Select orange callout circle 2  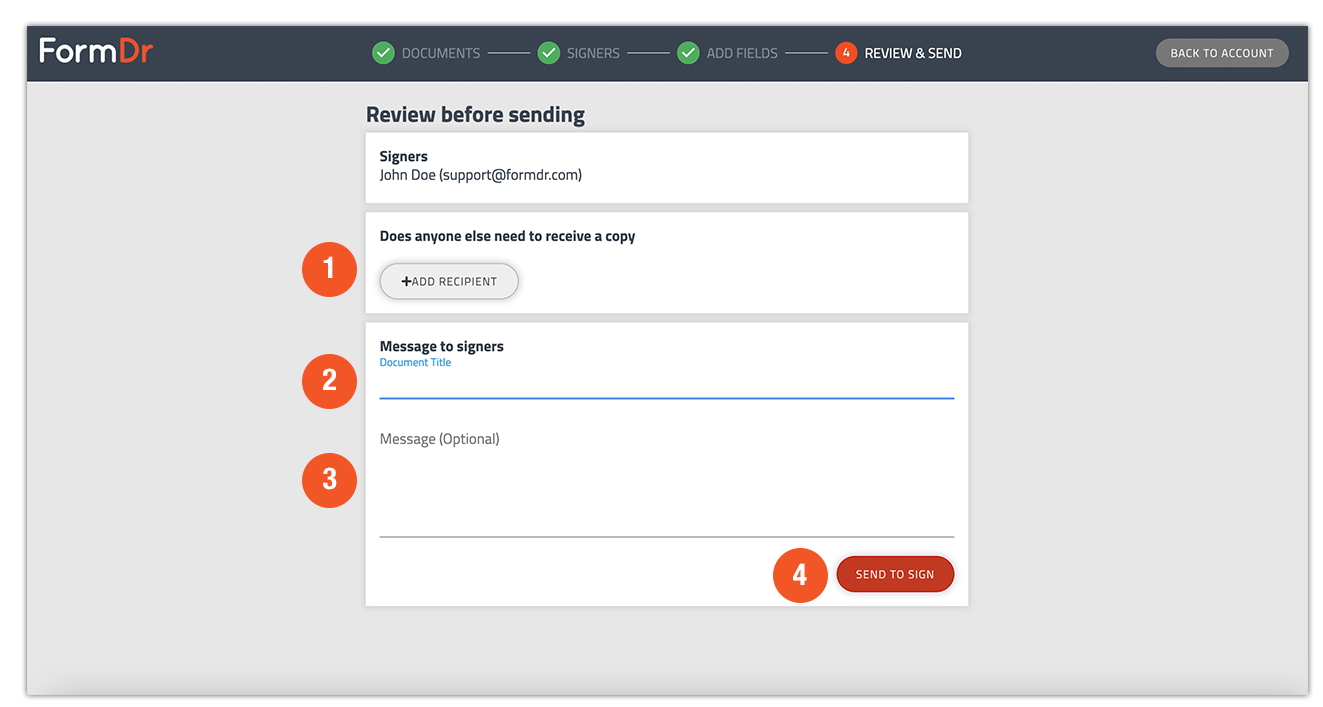point(329,381)
